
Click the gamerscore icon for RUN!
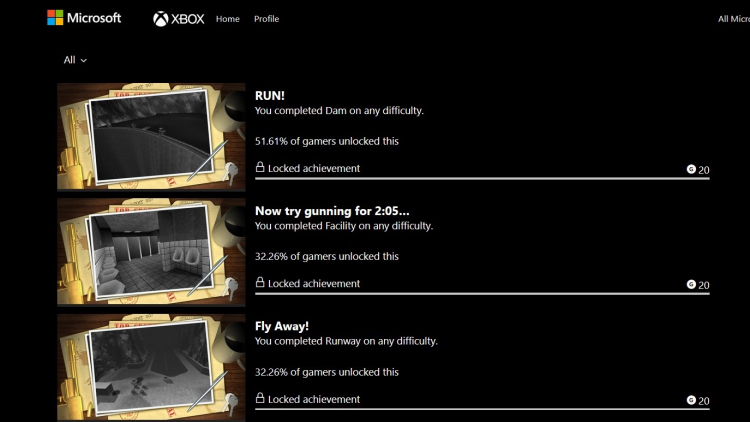pos(691,169)
